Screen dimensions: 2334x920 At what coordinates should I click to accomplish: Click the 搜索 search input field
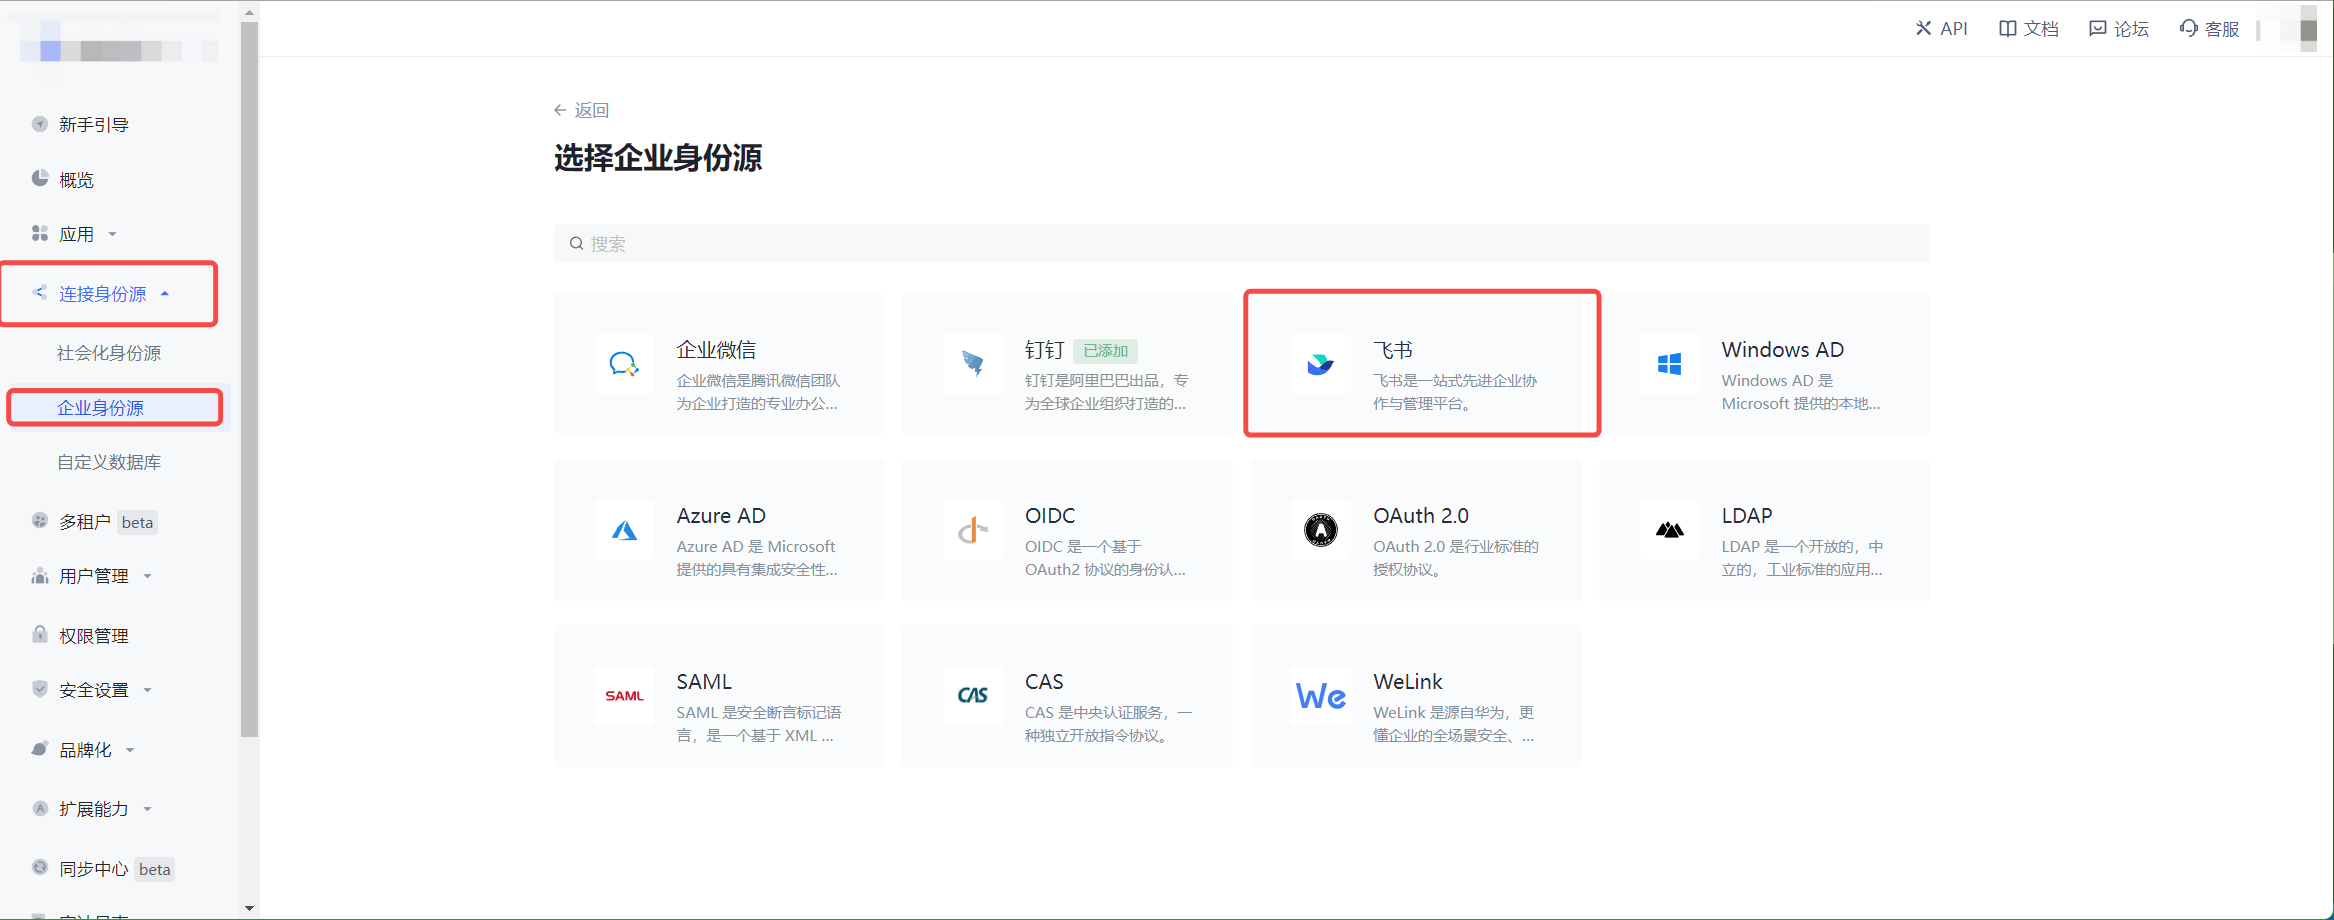(1240, 244)
